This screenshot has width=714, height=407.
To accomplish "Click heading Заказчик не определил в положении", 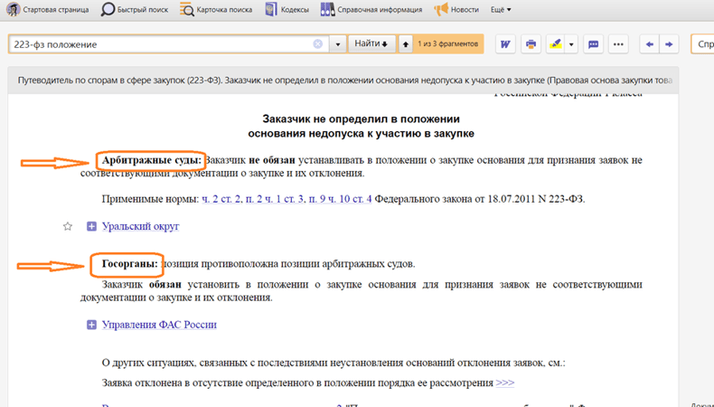I will pos(361,126).
